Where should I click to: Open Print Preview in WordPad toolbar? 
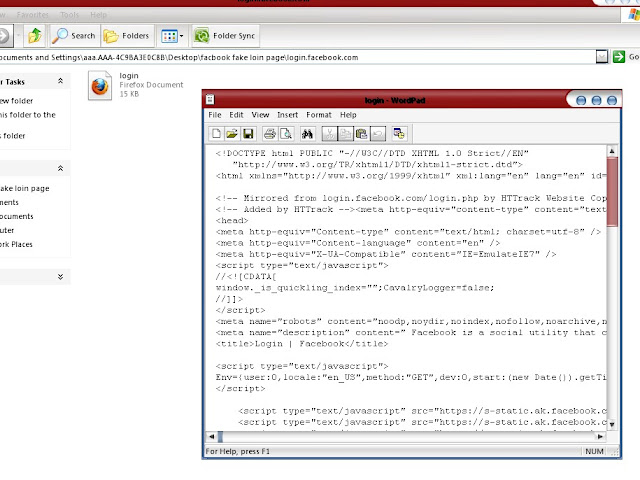pos(286,134)
